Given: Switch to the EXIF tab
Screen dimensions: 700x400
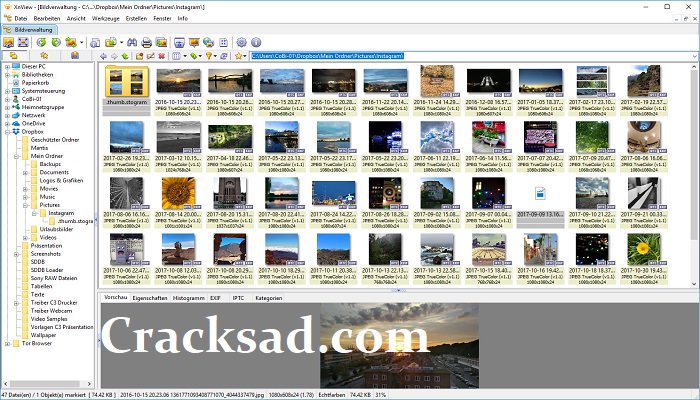Looking at the screenshot, I should pyautogui.click(x=215, y=298).
